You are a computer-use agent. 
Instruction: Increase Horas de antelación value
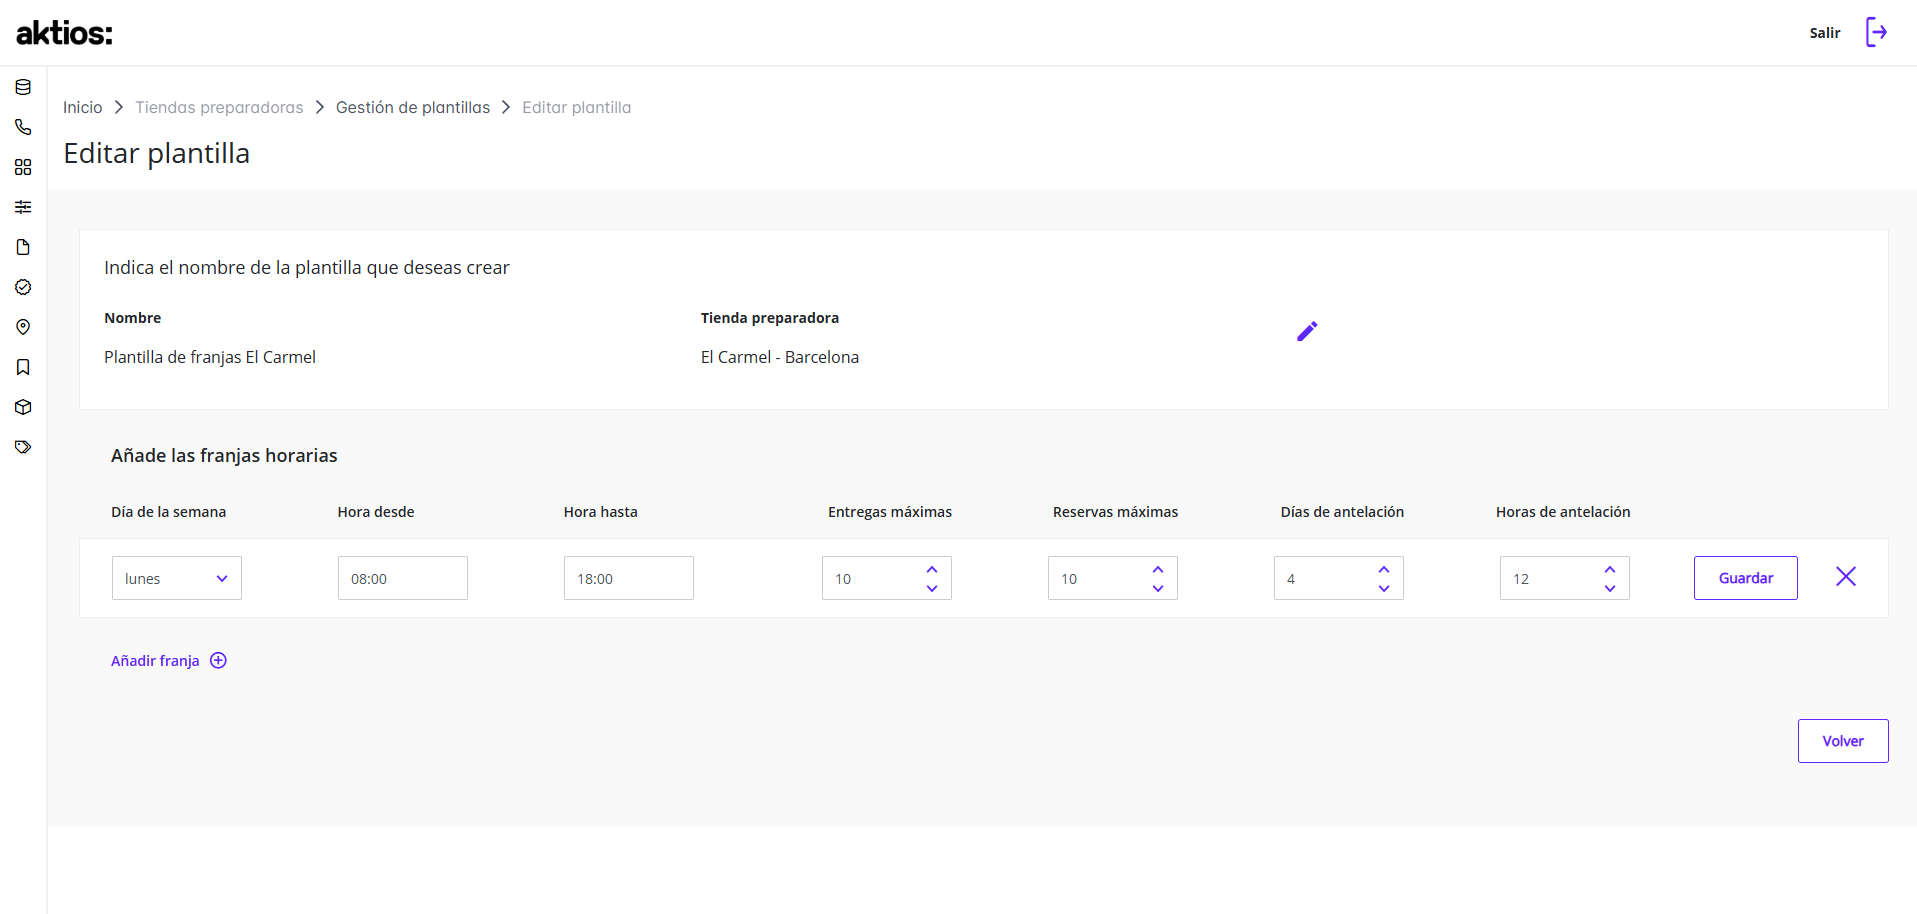click(x=1610, y=569)
